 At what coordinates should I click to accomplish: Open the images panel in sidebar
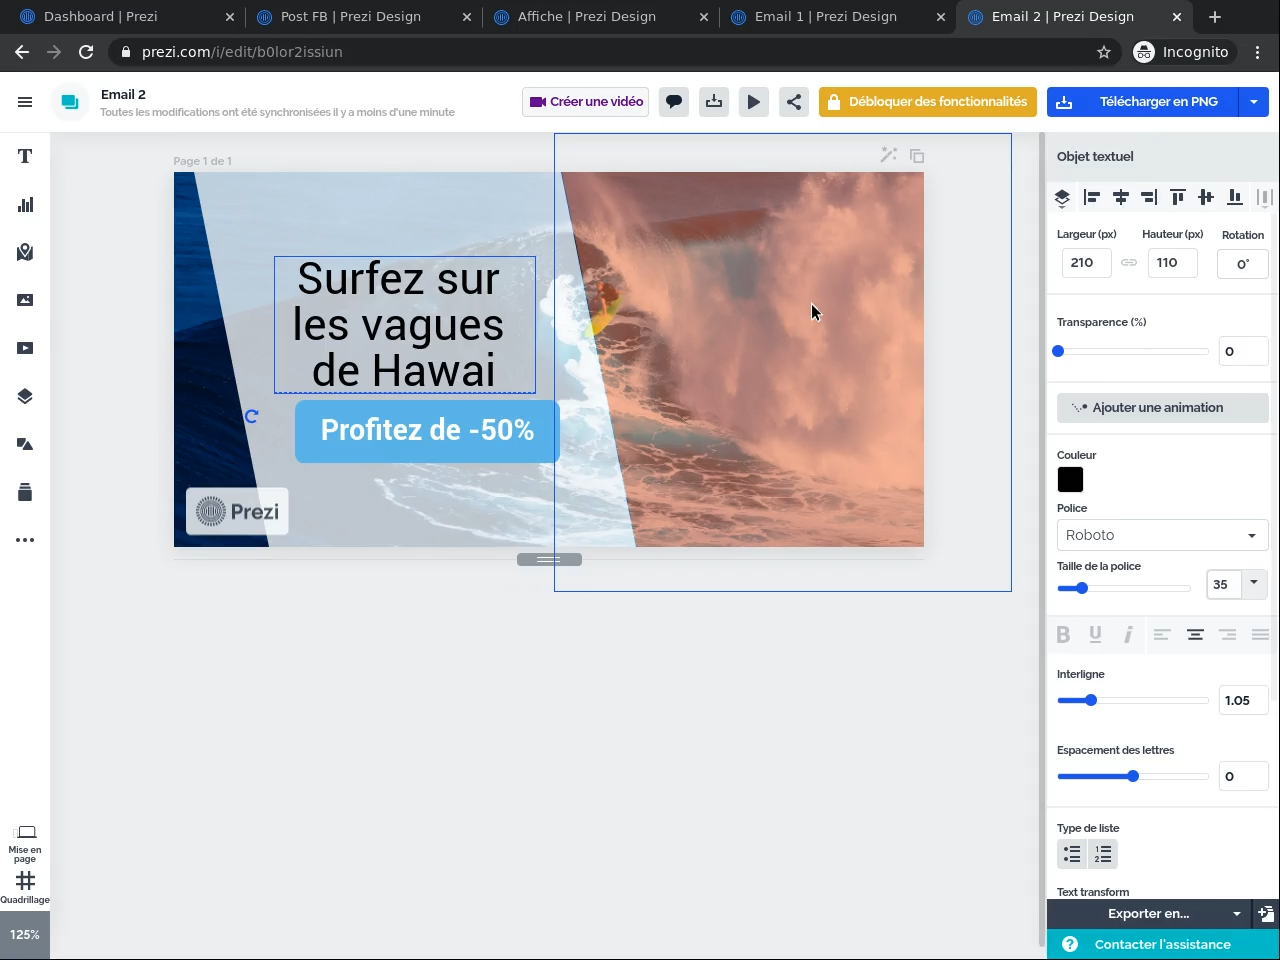pyautogui.click(x=25, y=300)
